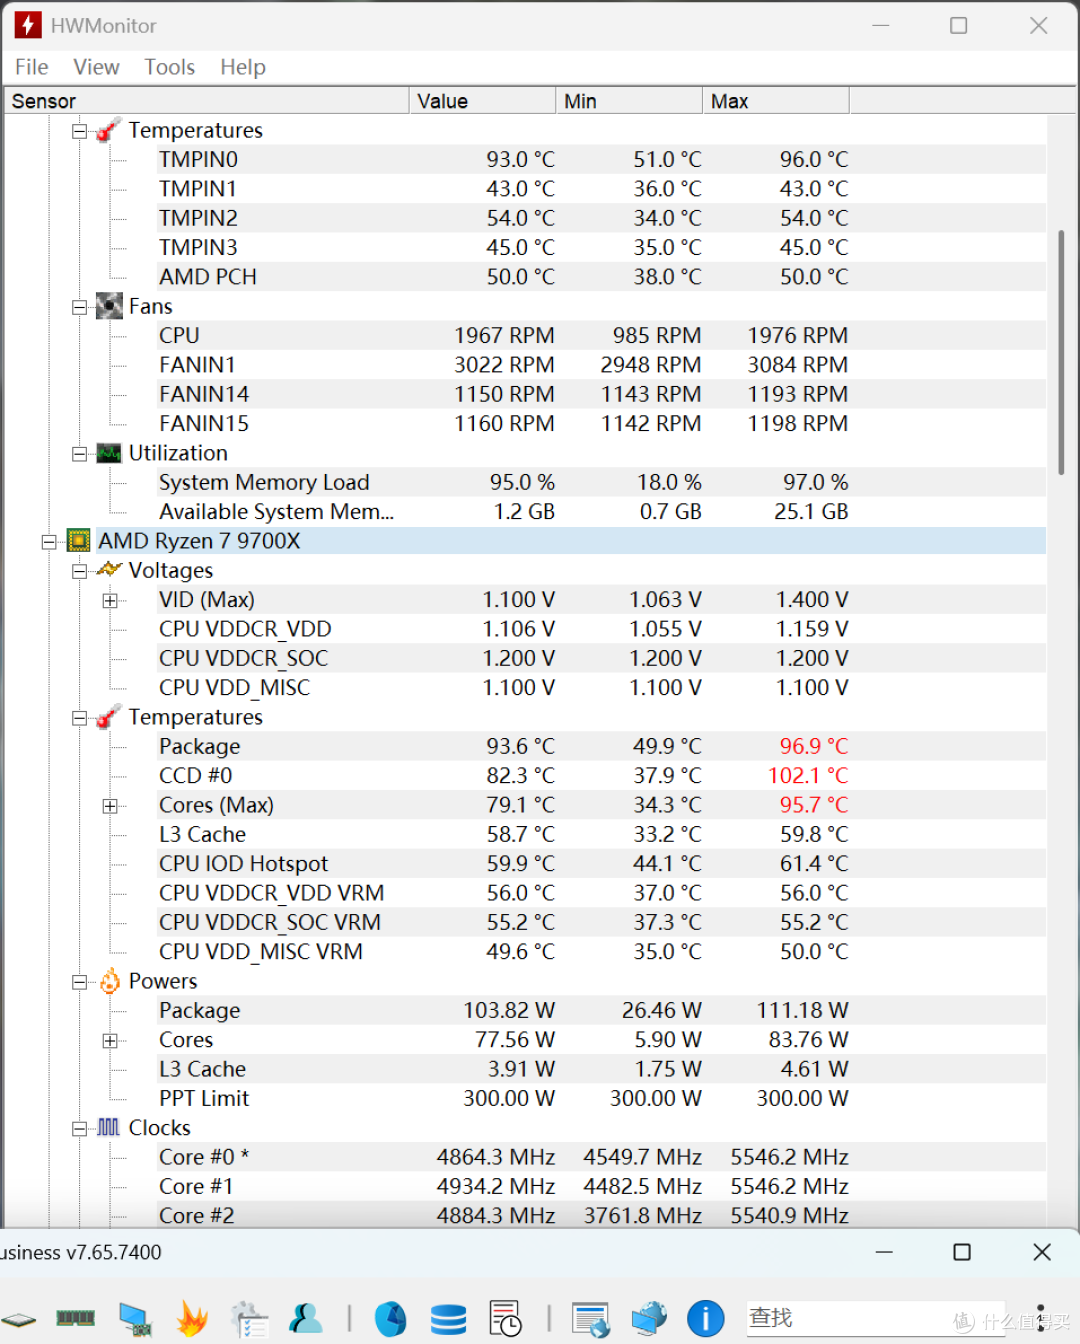Open the Tools menu
Screen dimensions: 1080x1344
tap(169, 67)
